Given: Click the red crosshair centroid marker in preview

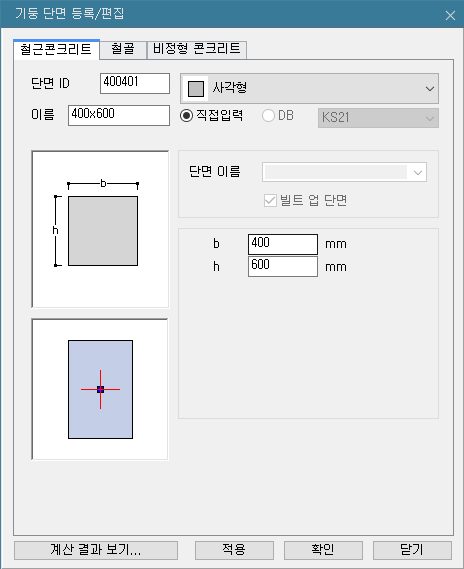Looking at the screenshot, I should point(100,389).
